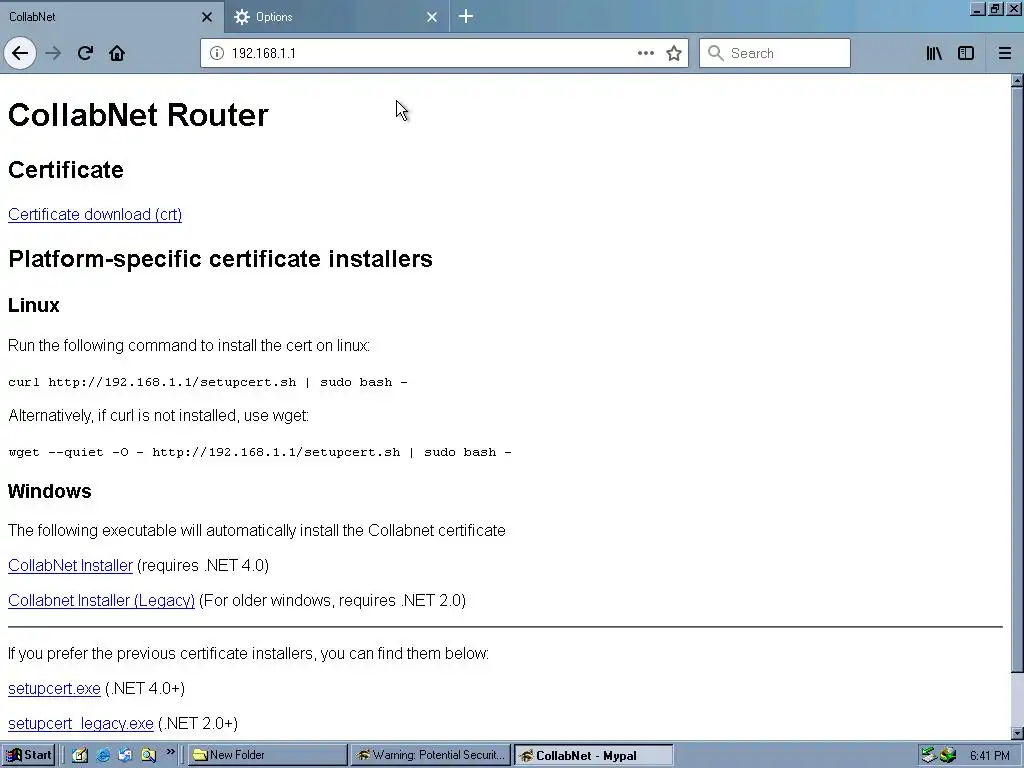
Task: Click the CollabNet - Mypal taskbar button
Action: tap(593, 755)
